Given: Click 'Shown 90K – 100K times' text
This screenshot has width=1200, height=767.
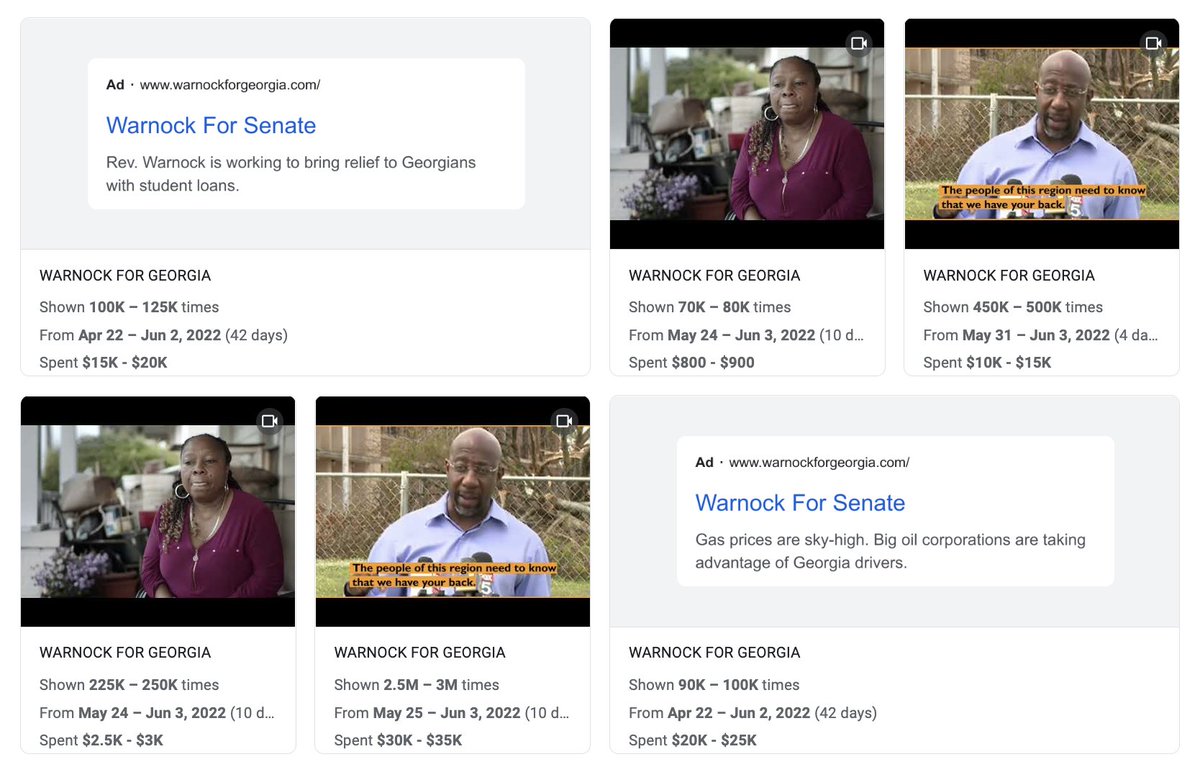Looking at the screenshot, I should 714,685.
